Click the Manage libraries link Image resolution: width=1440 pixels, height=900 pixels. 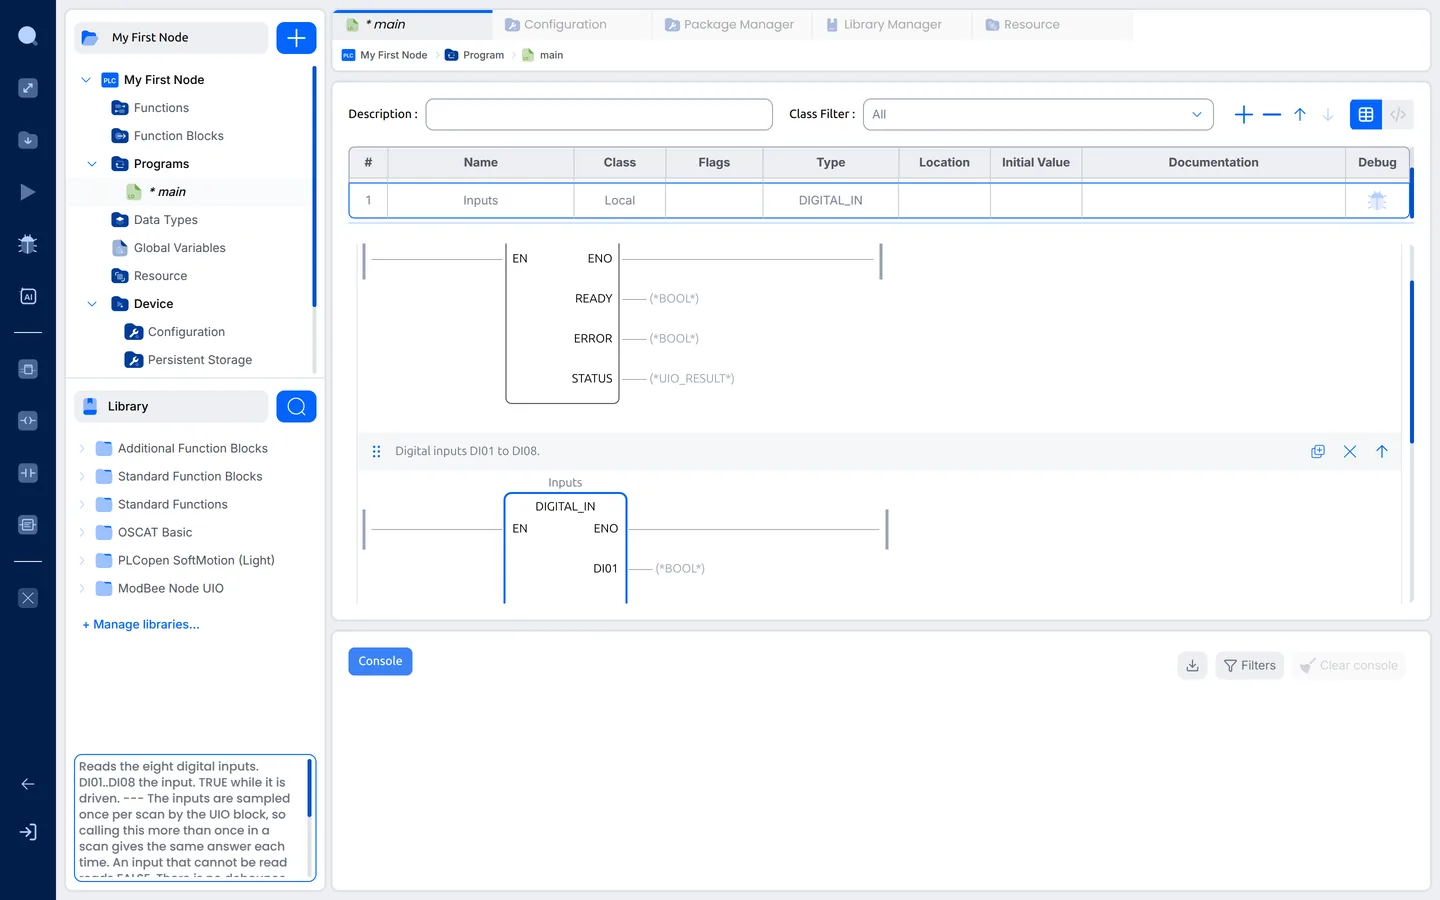click(x=141, y=625)
